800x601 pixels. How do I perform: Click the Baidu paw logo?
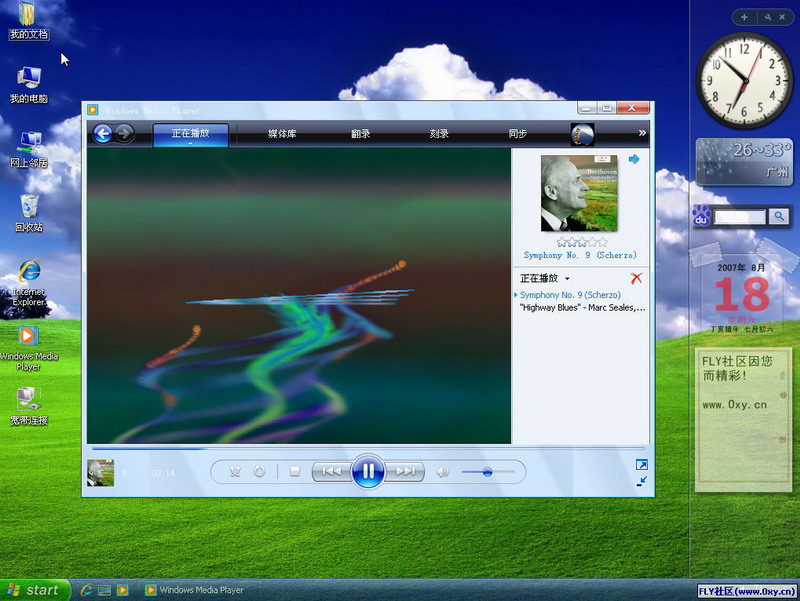coord(702,216)
